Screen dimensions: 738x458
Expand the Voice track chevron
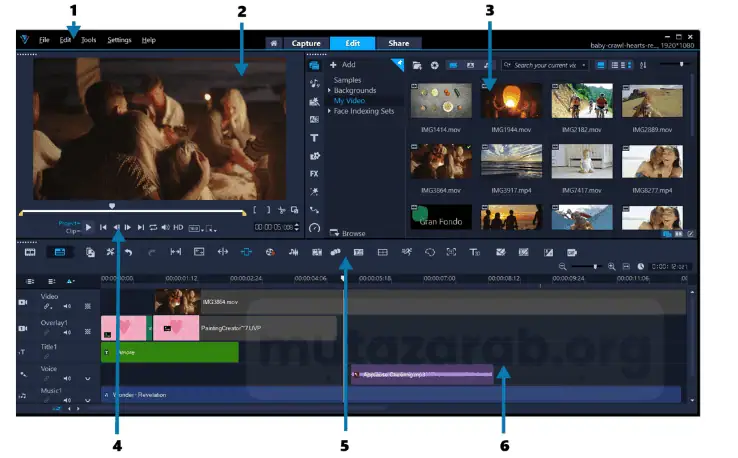pos(88,378)
